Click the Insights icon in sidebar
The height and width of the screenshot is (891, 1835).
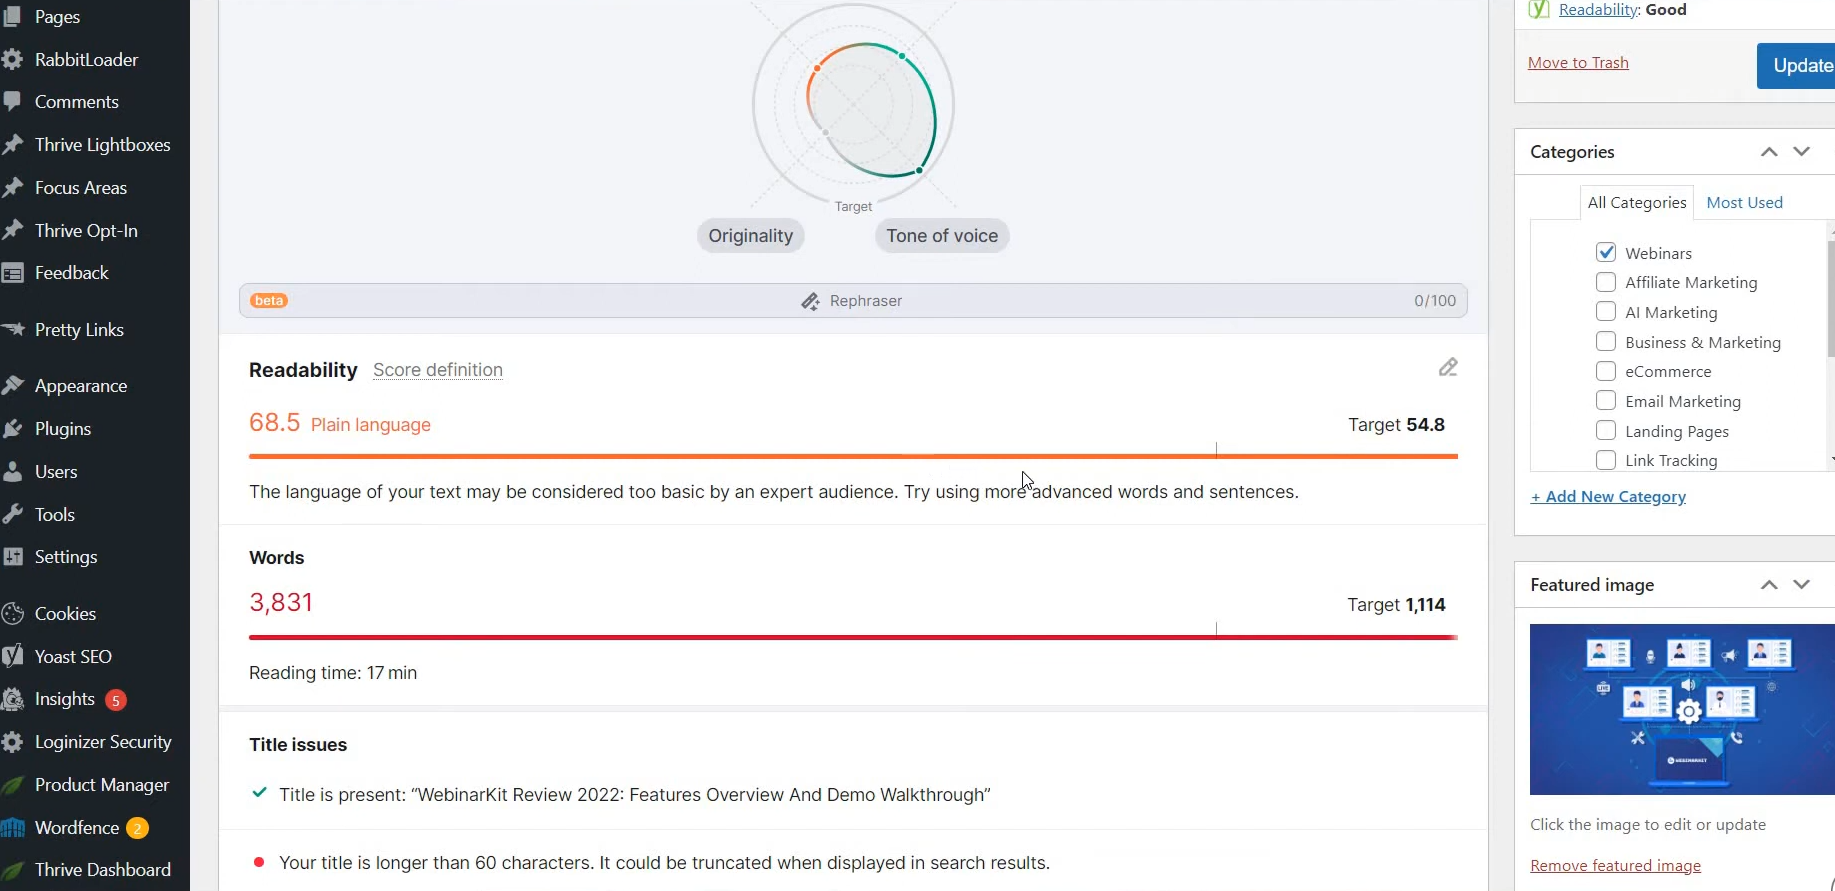click(x=12, y=699)
